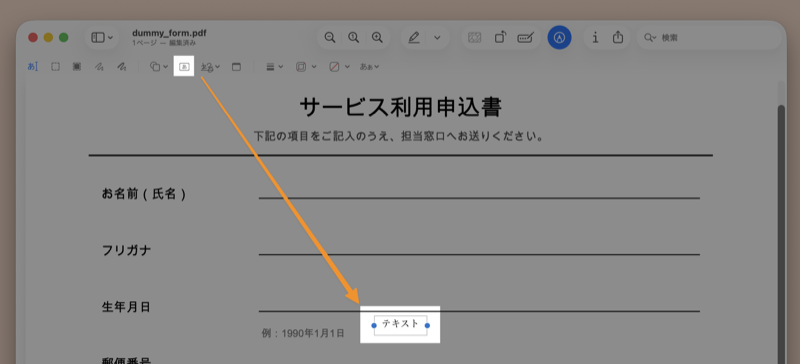This screenshot has width=800, height=364.
Task: Pick the sketch tool
Action: coord(99,66)
